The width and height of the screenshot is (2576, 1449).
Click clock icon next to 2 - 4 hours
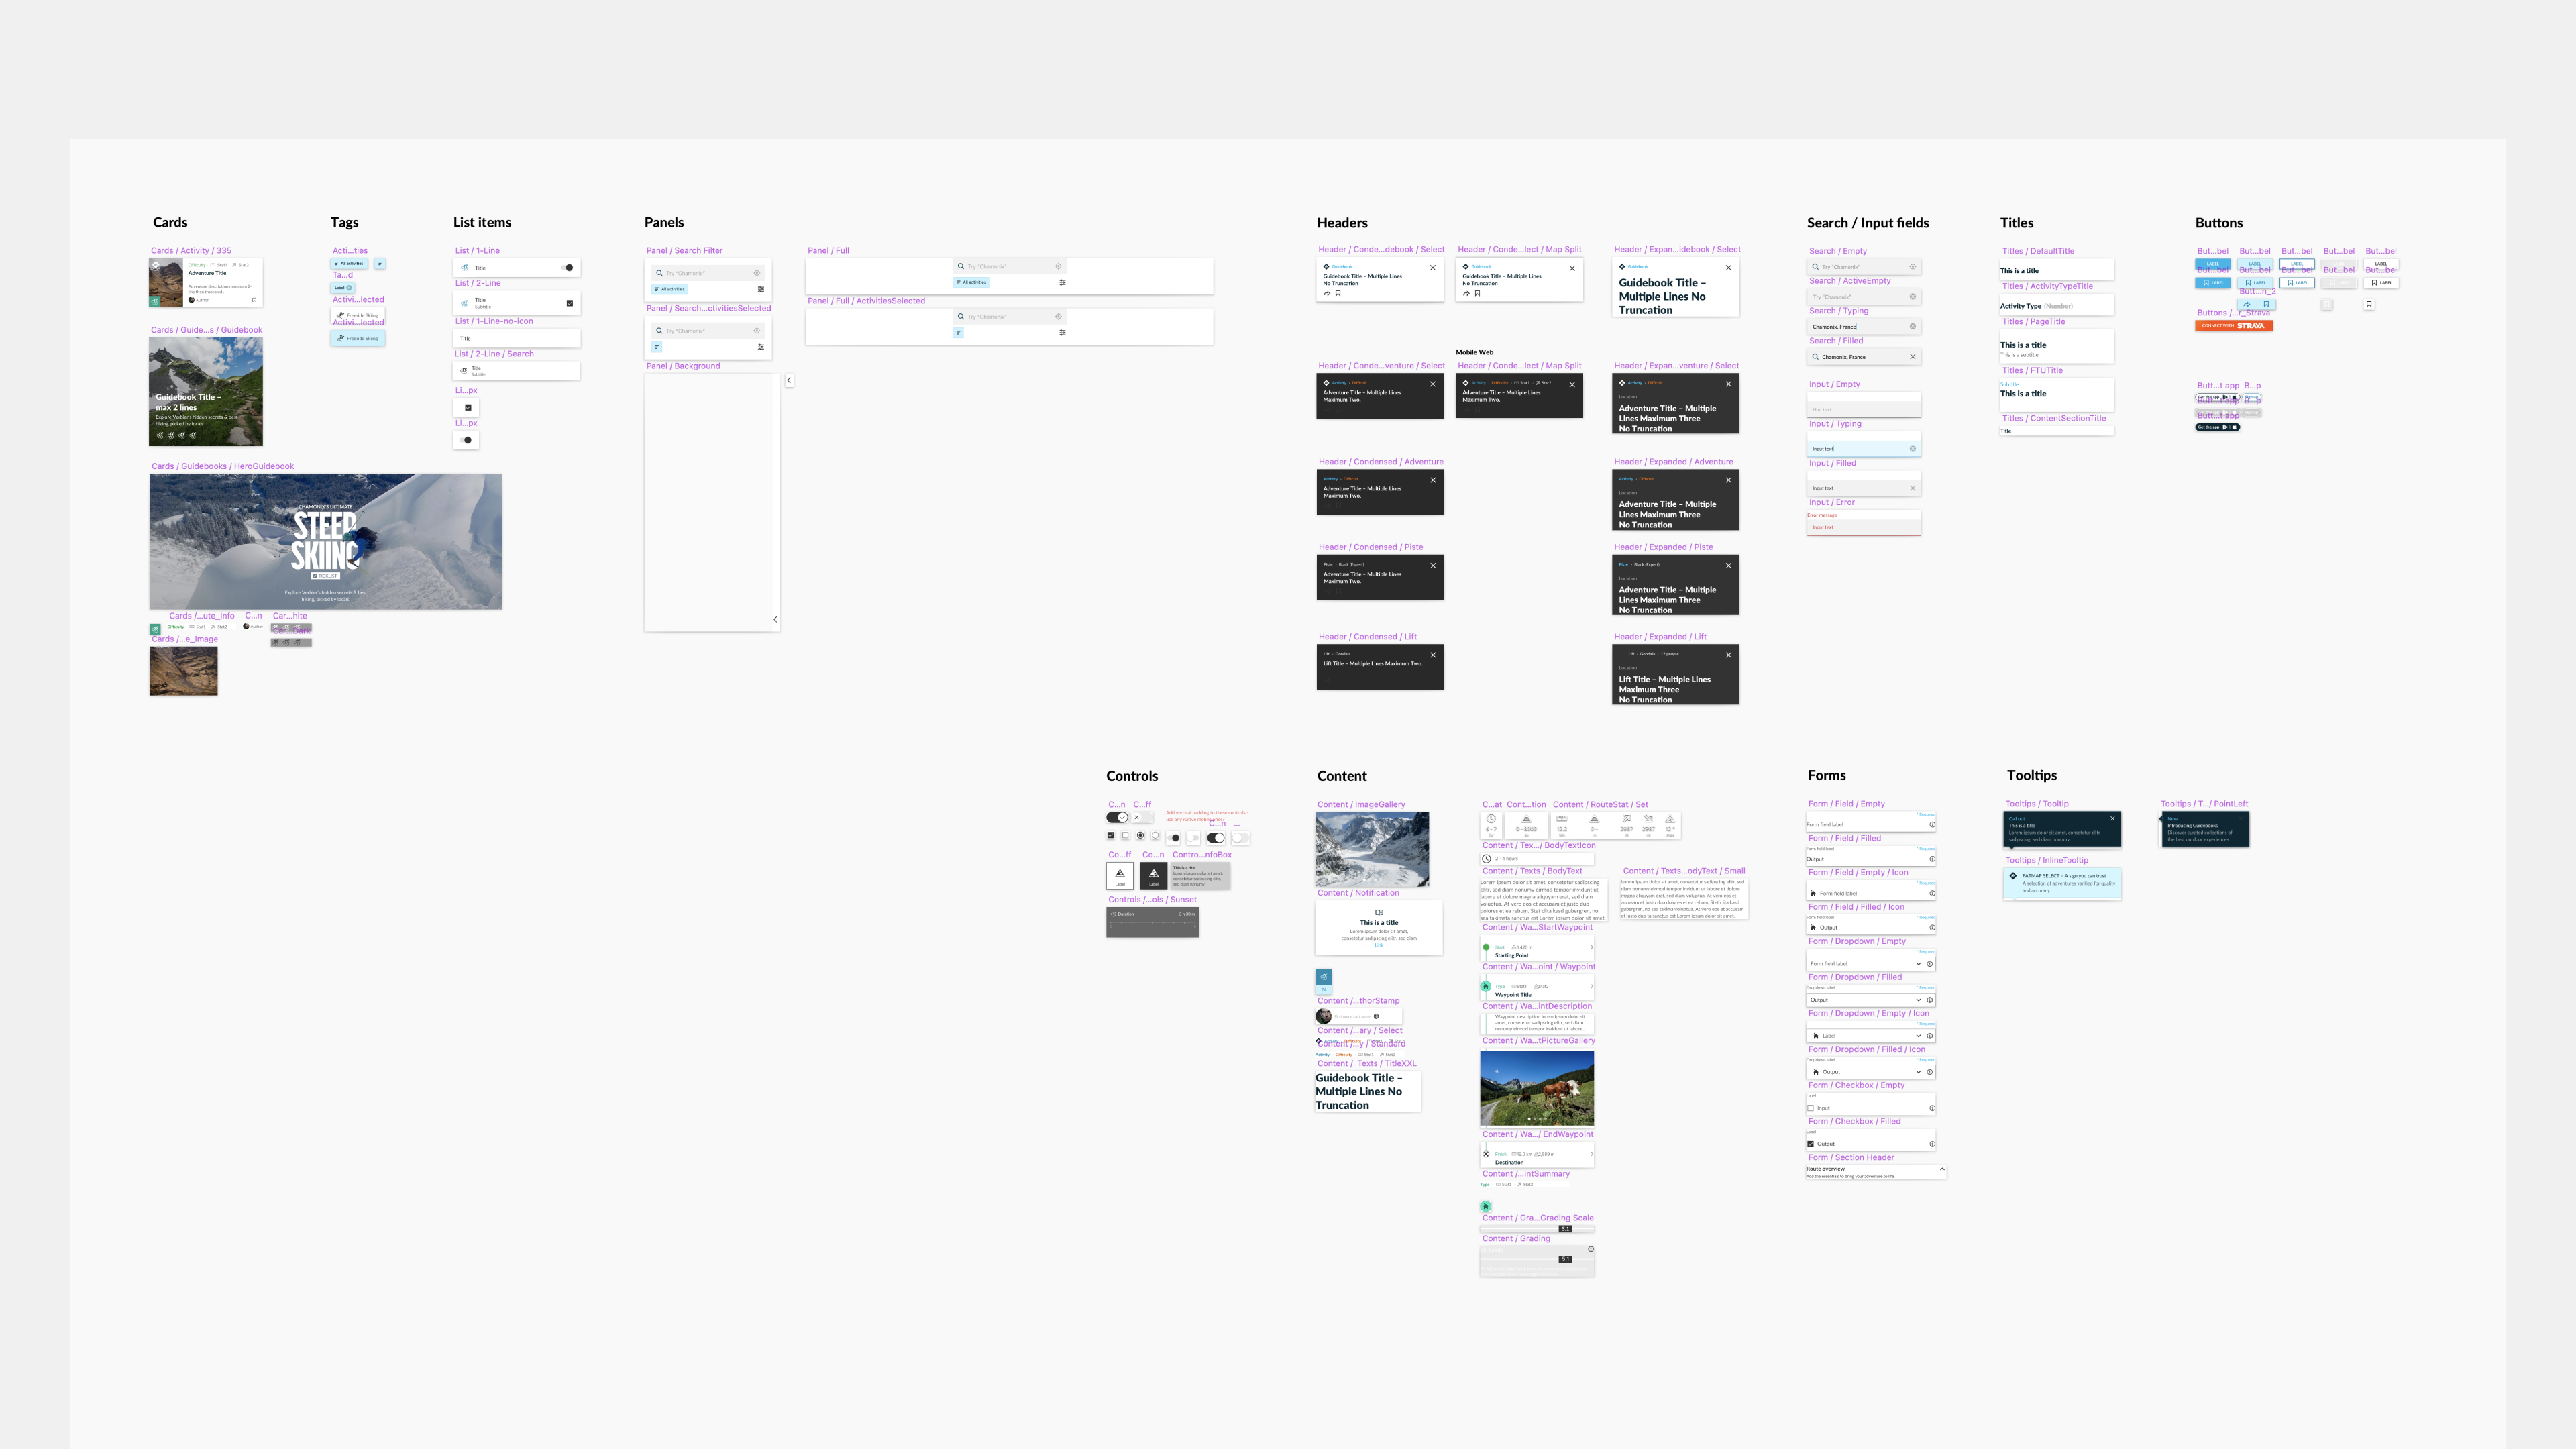(x=1486, y=858)
